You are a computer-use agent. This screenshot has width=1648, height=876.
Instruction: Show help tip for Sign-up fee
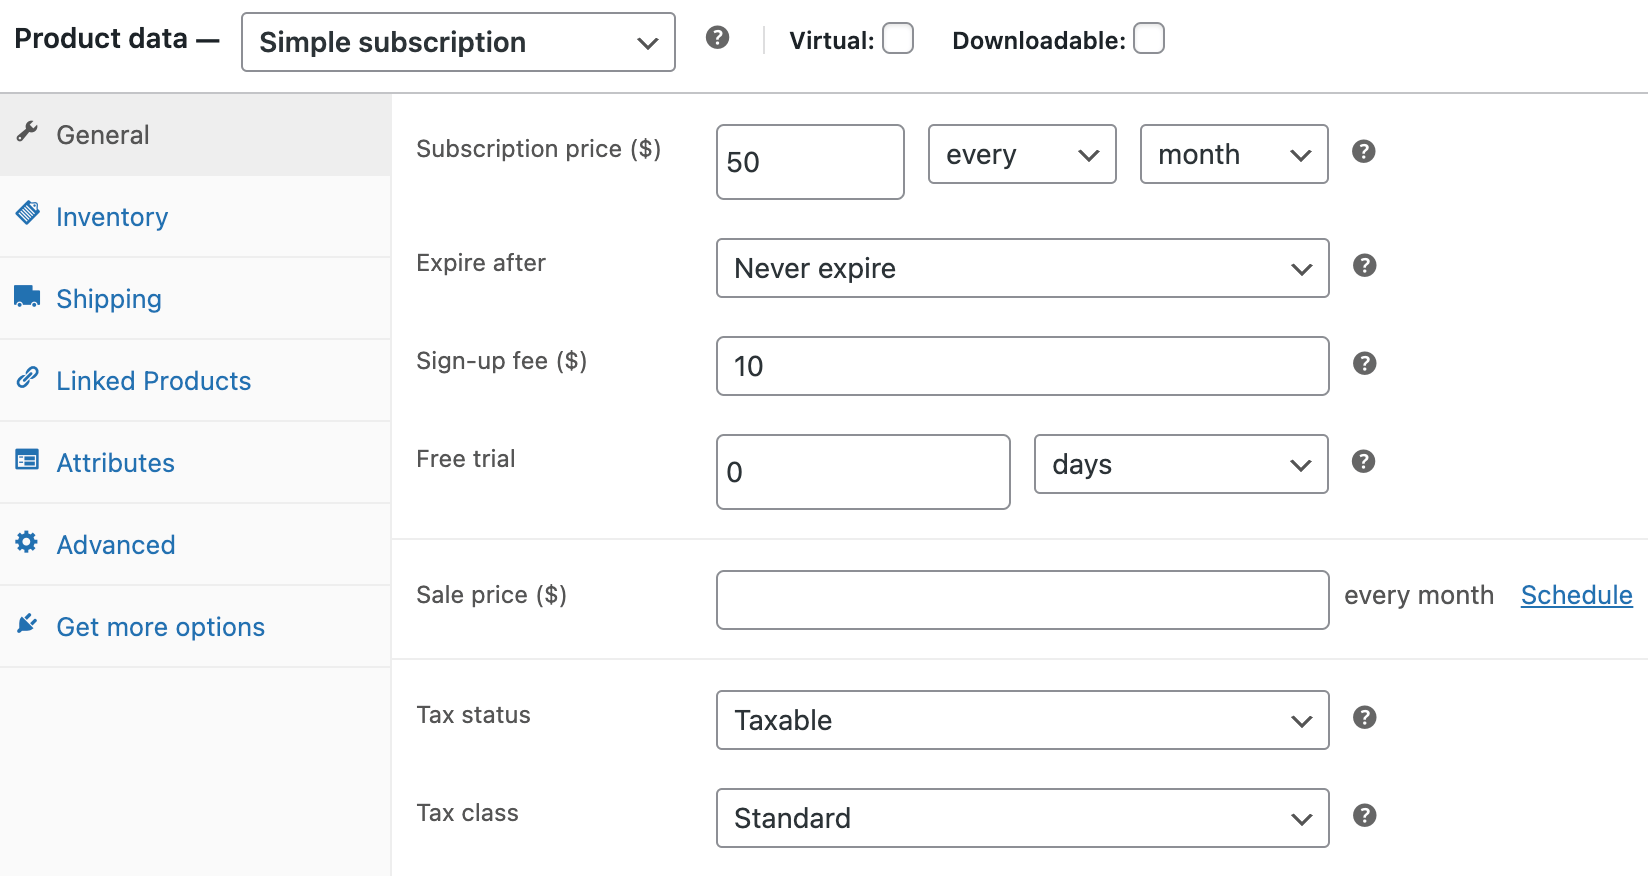tap(1365, 364)
